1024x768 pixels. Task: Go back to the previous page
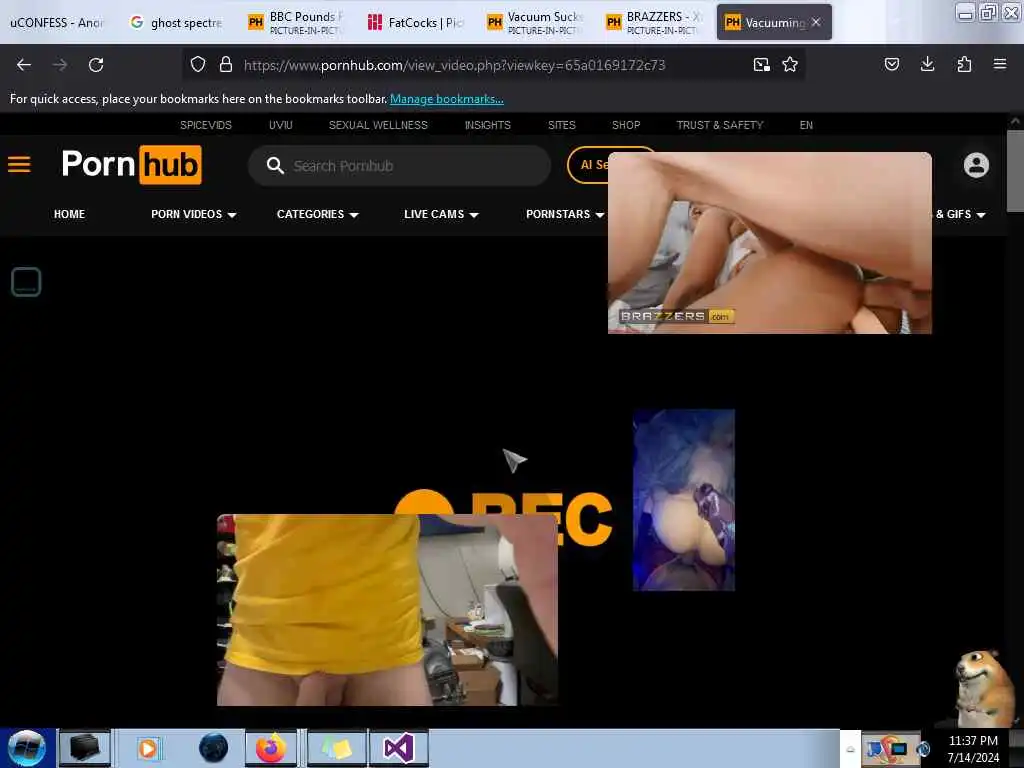pos(24,65)
